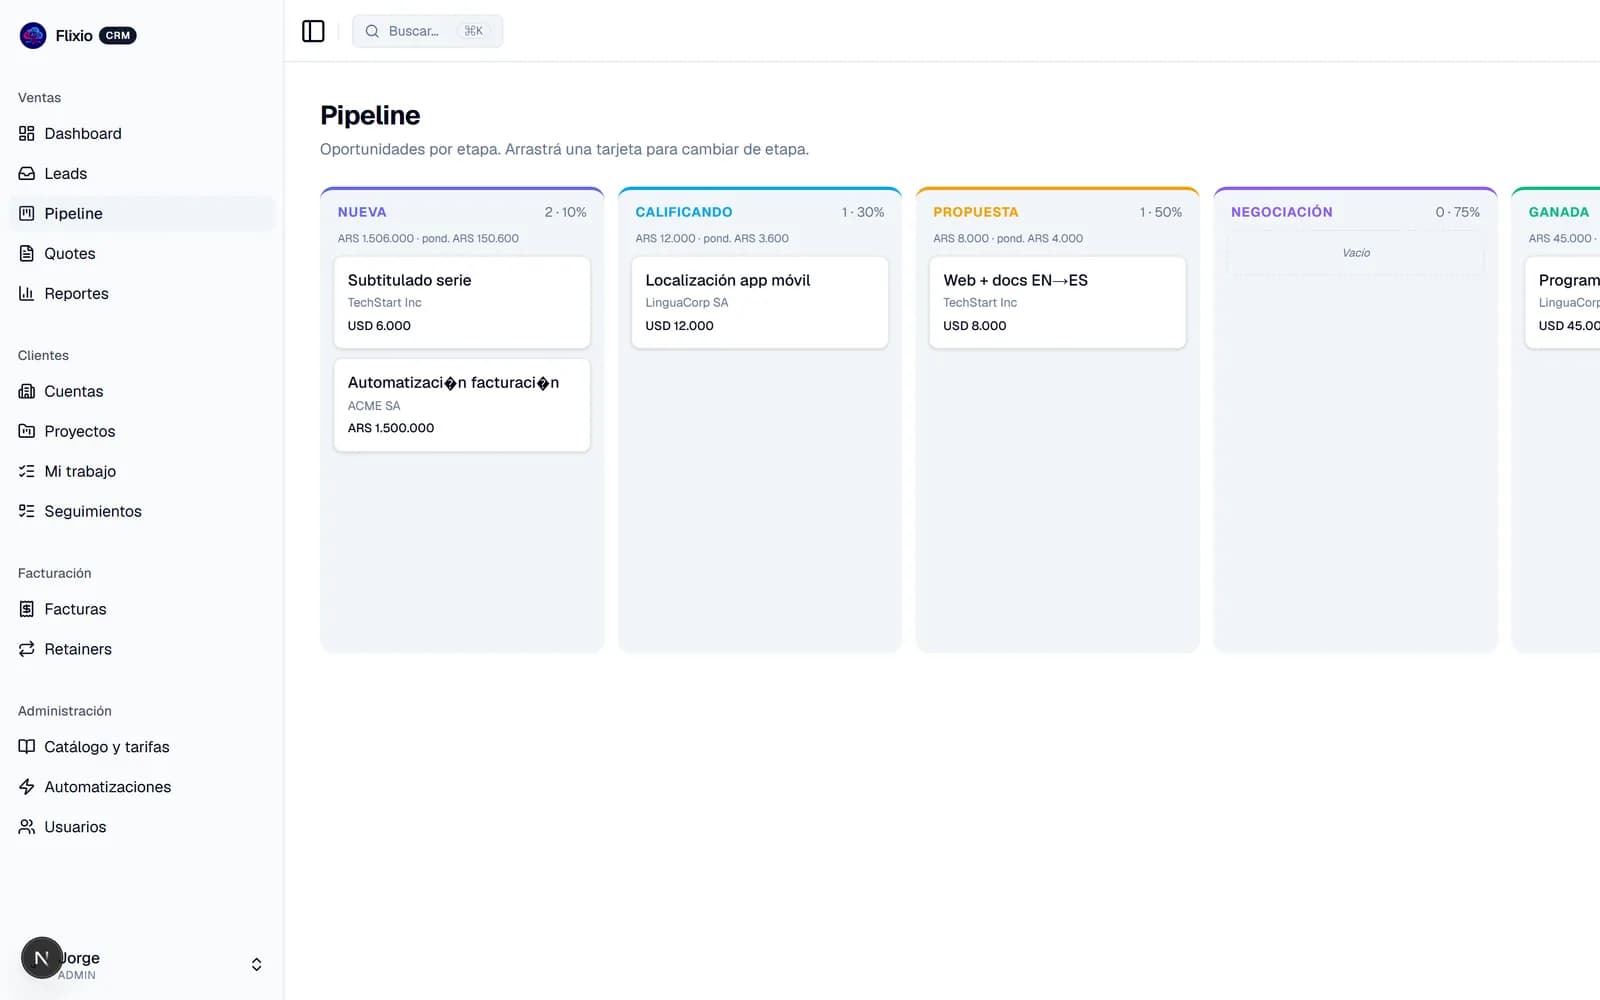Go to Proyectos

tap(141, 431)
